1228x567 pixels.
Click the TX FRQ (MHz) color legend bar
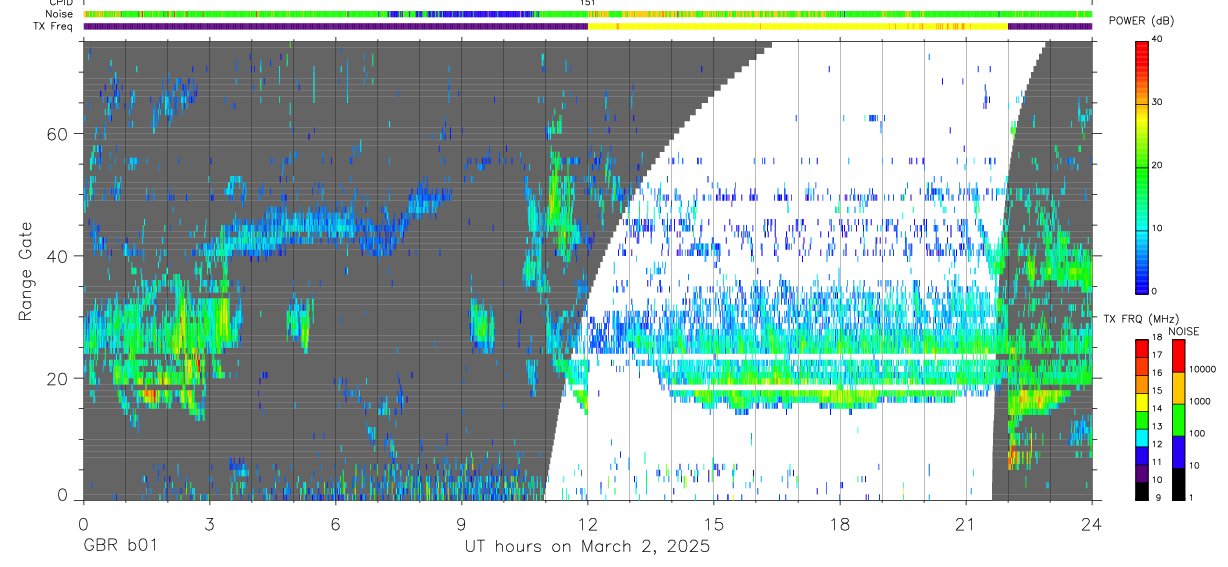[x=1142, y=419]
